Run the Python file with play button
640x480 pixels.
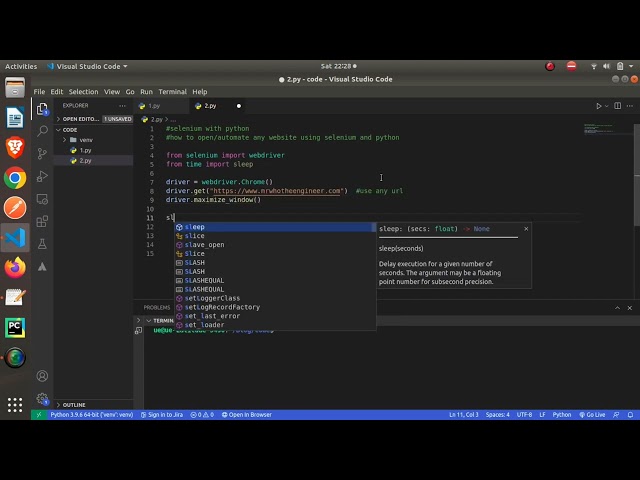pos(598,106)
